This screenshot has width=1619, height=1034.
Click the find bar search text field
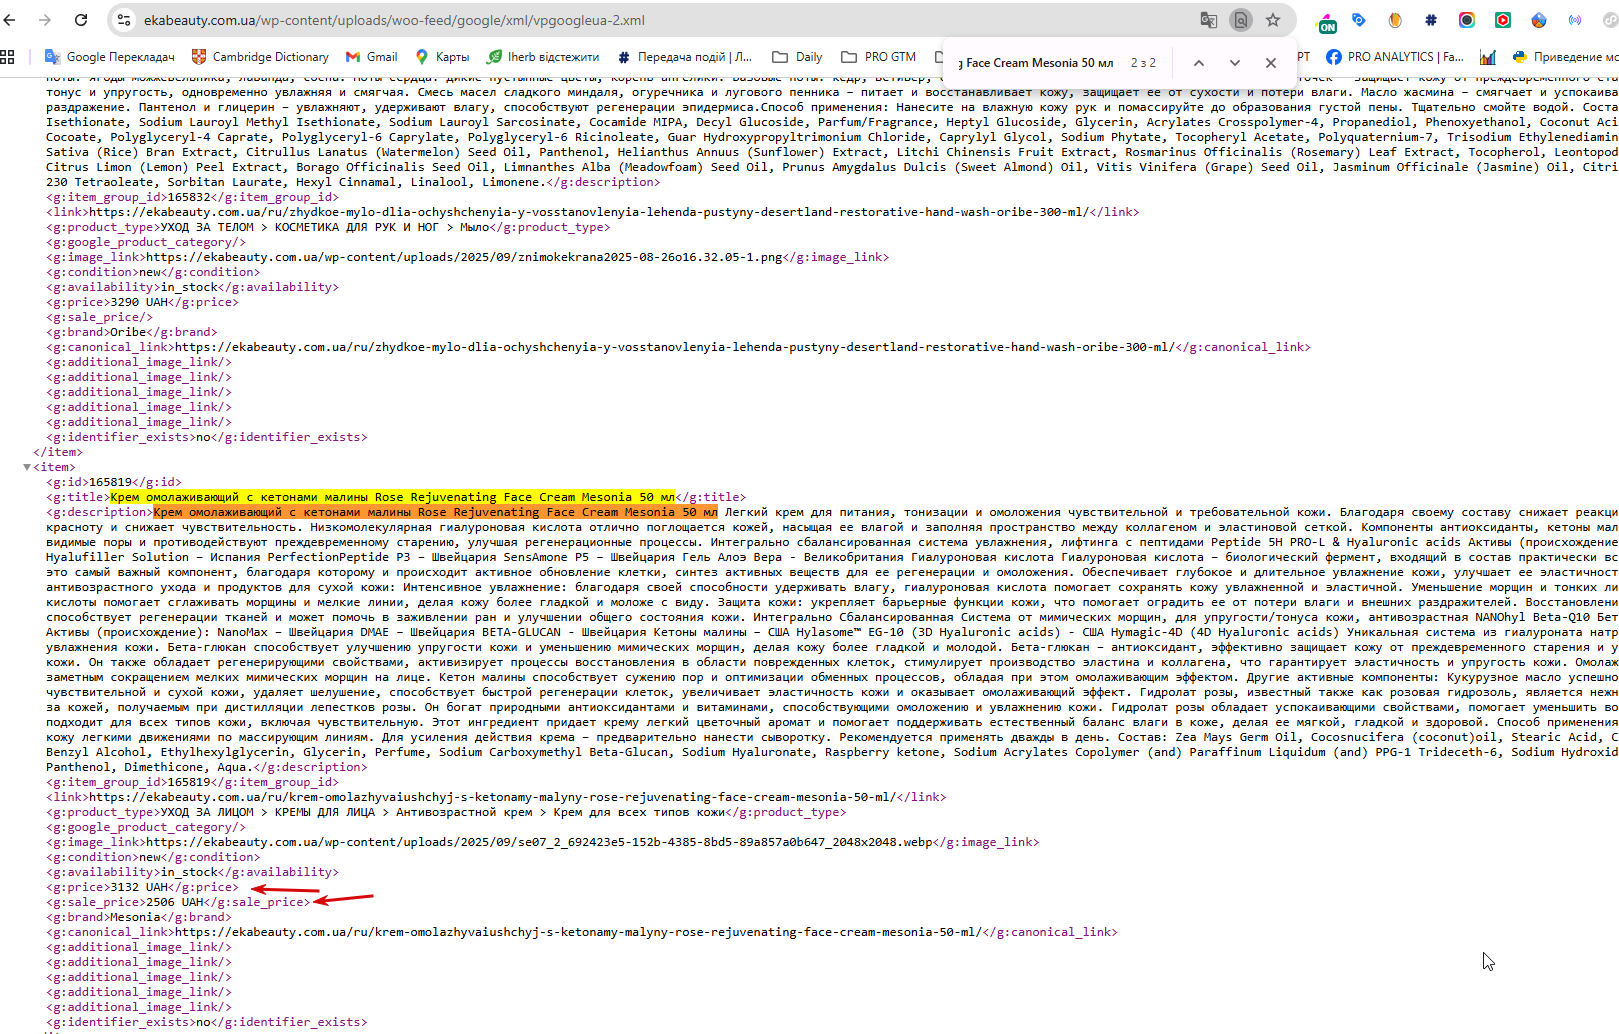(x=1036, y=62)
